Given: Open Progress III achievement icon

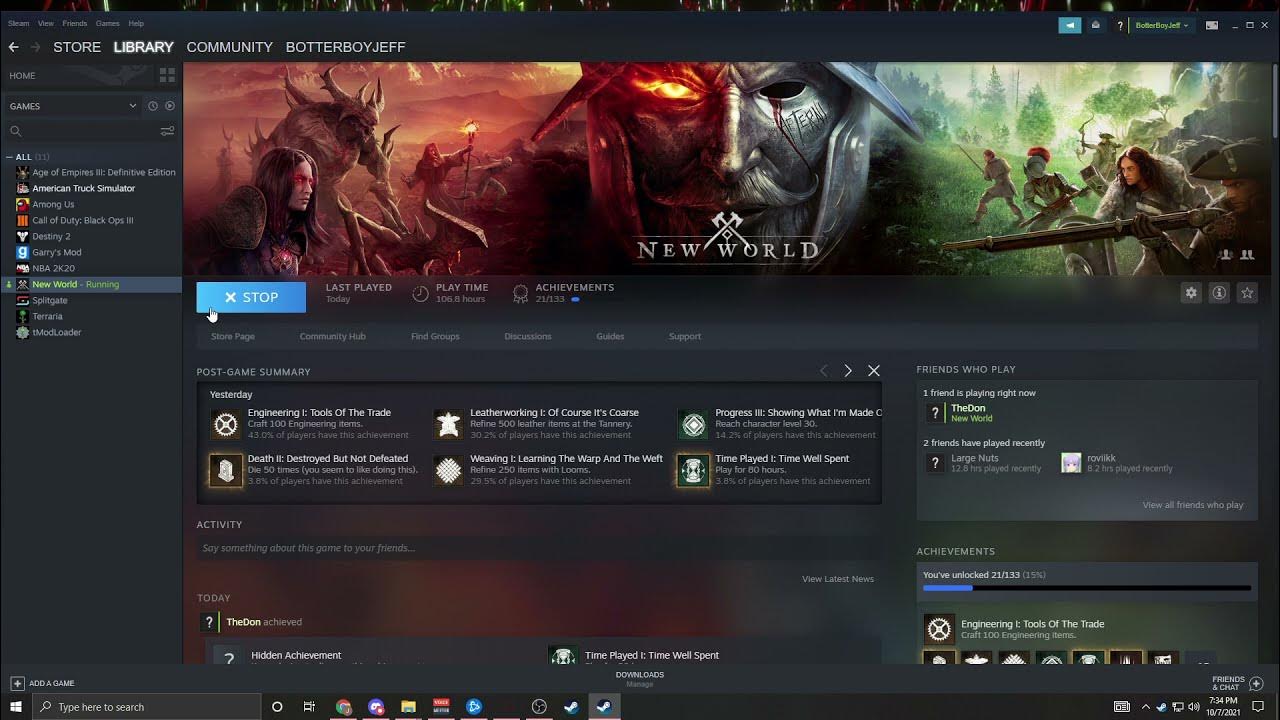Looking at the screenshot, I should [693, 424].
